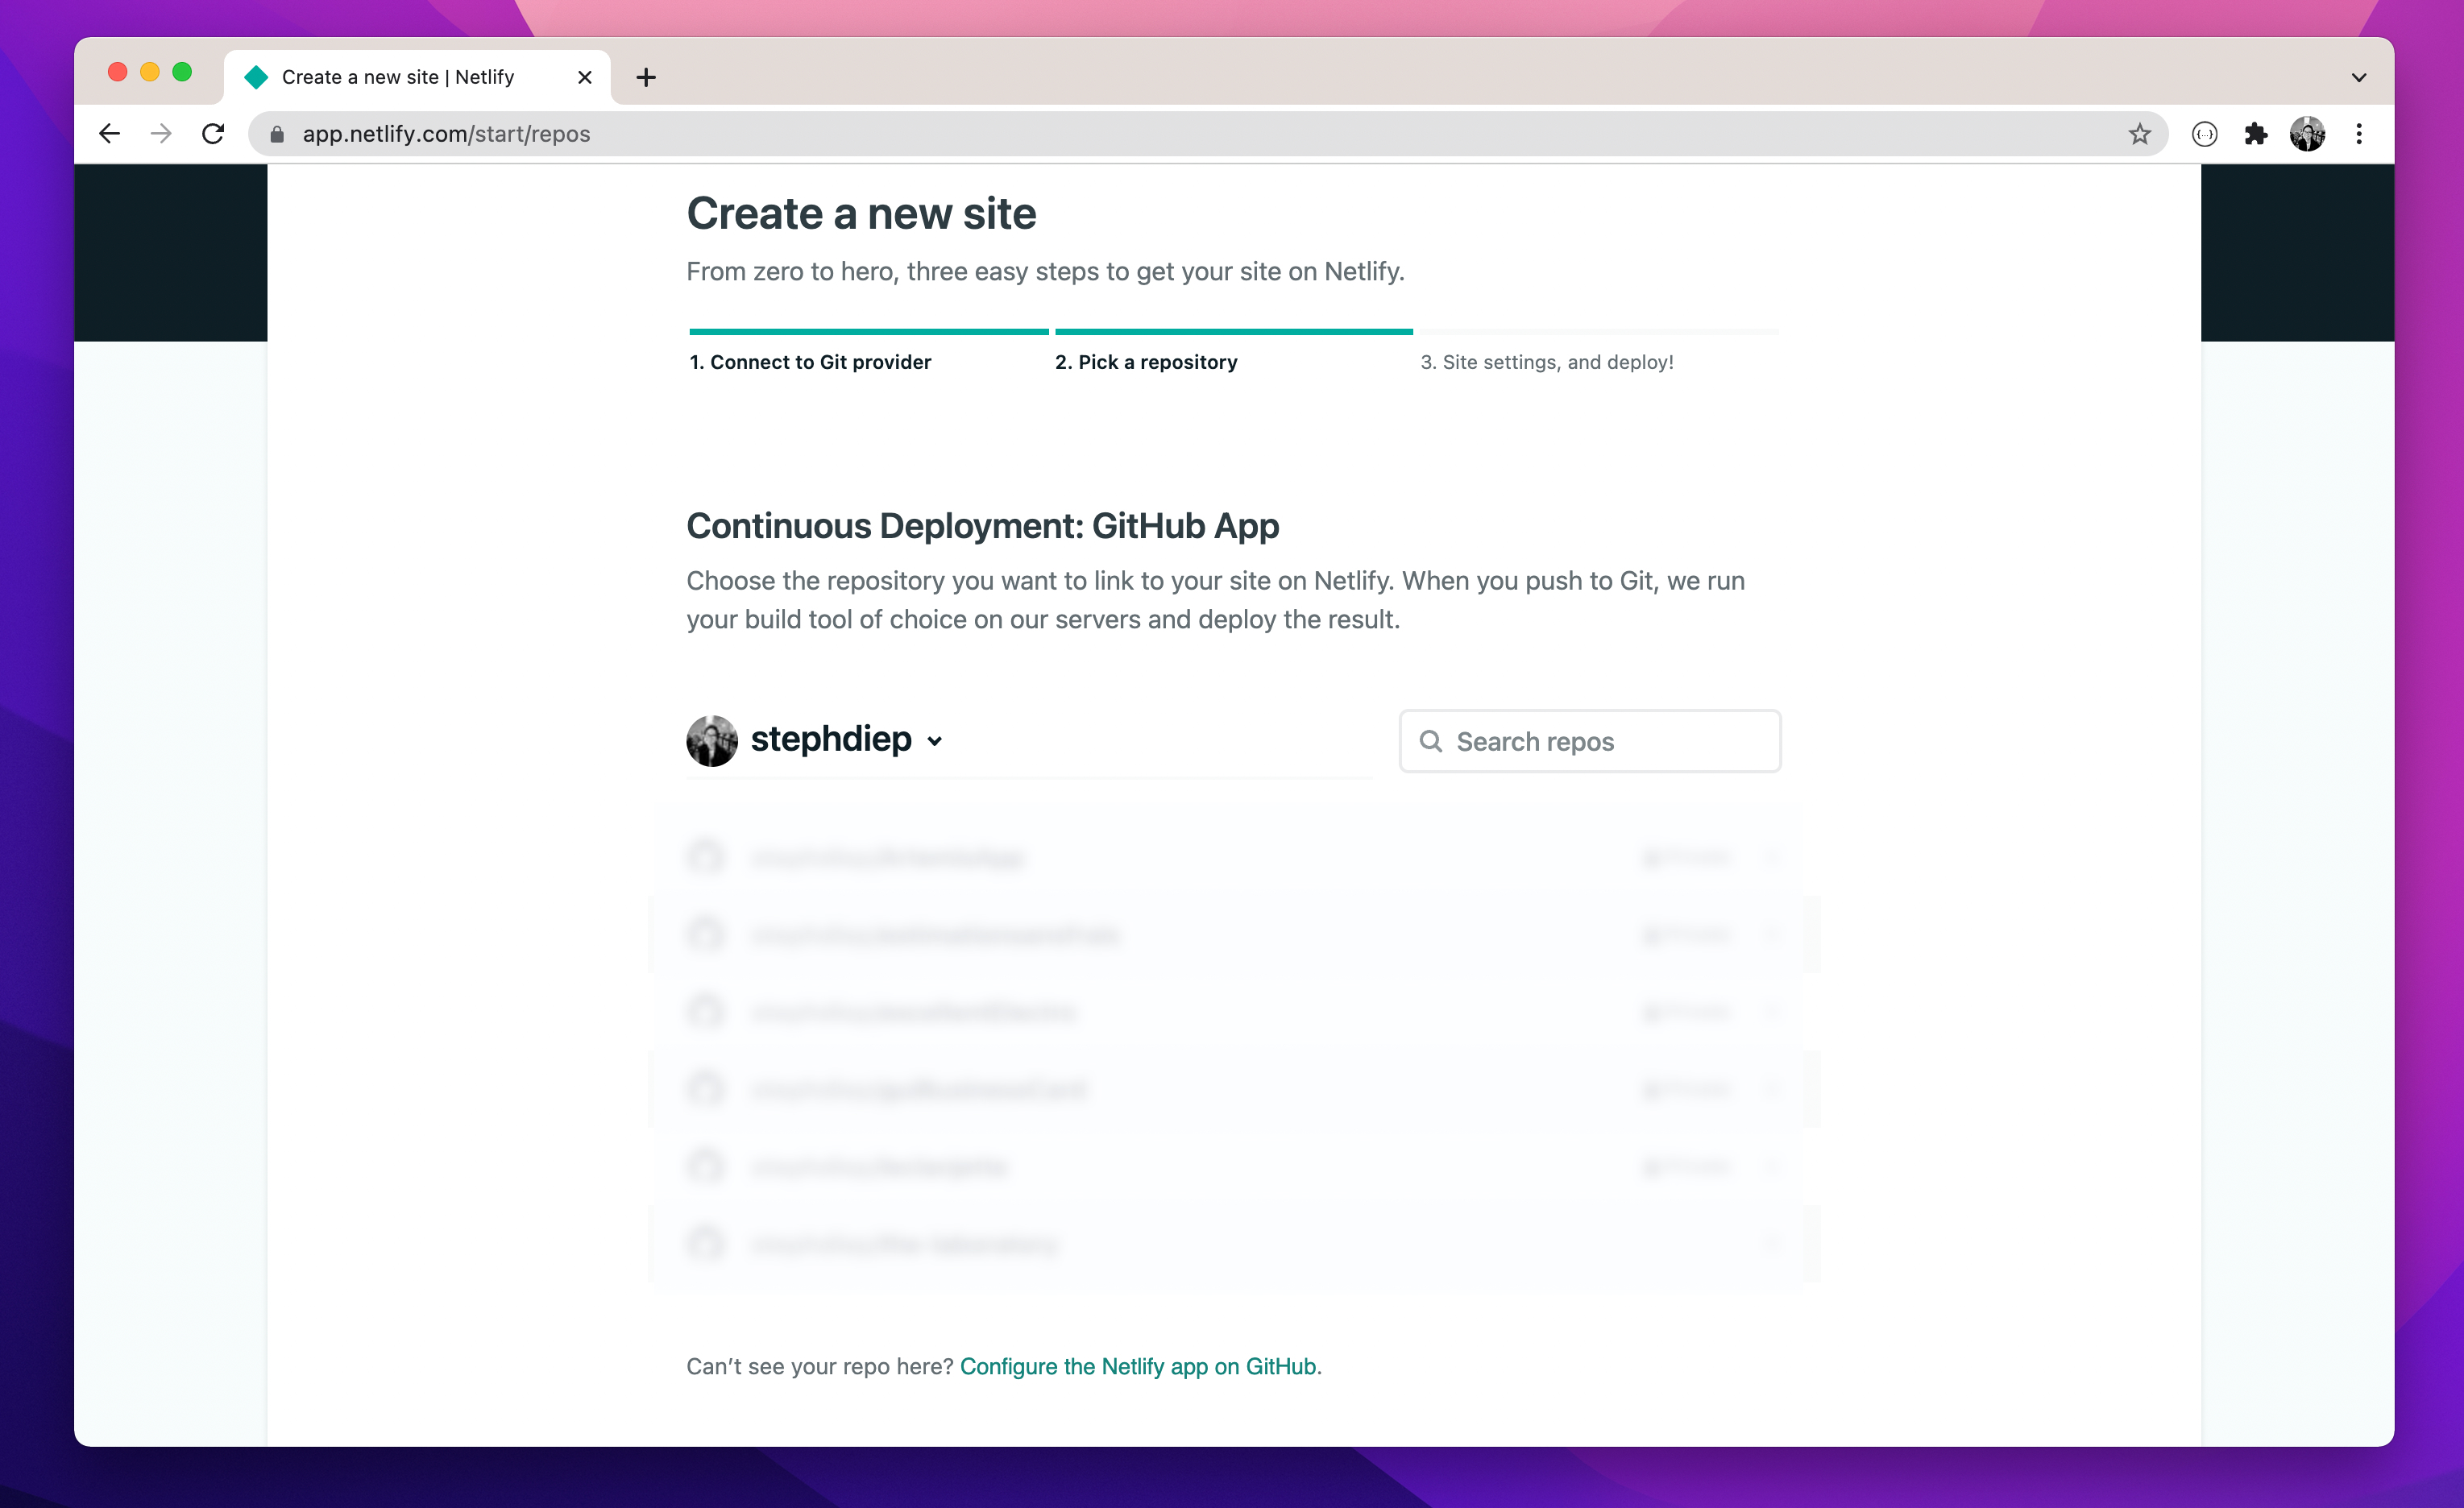
Task: Bookmark this page with star icon
Action: point(2139,134)
